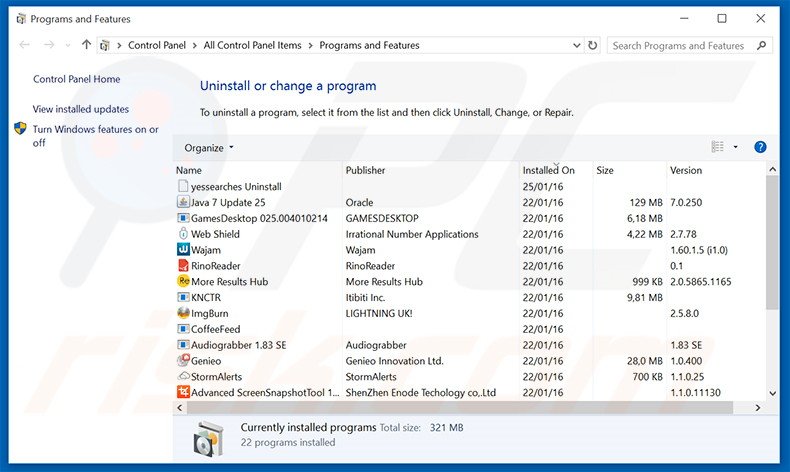Open Control Panel Home link
The width and height of the screenshot is (790, 472).
tap(77, 79)
